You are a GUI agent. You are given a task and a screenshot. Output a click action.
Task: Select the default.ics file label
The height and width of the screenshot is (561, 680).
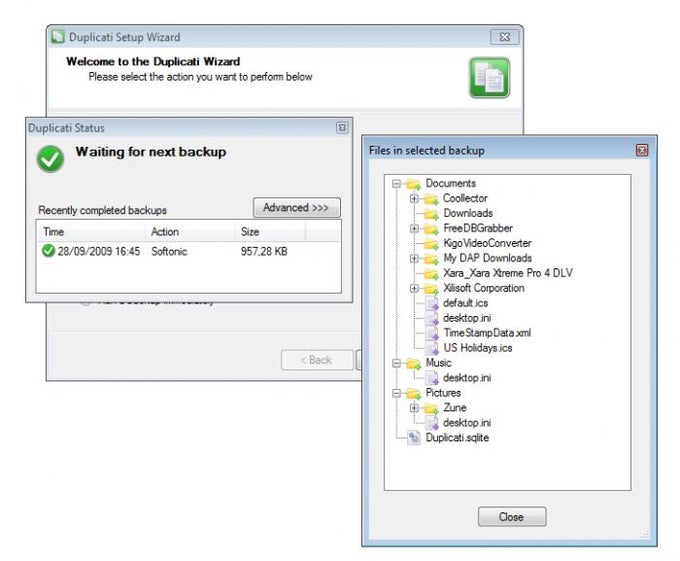click(465, 303)
